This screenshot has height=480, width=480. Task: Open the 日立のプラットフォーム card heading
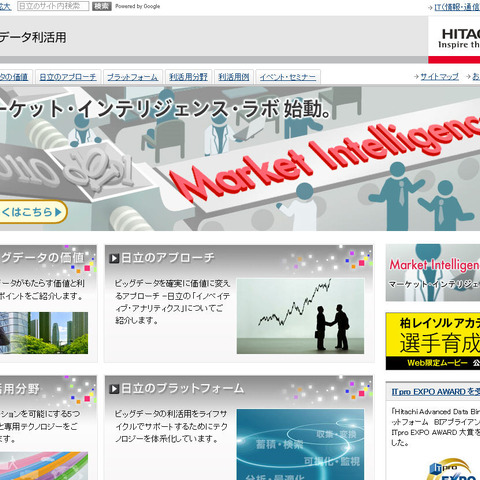[x=183, y=389]
